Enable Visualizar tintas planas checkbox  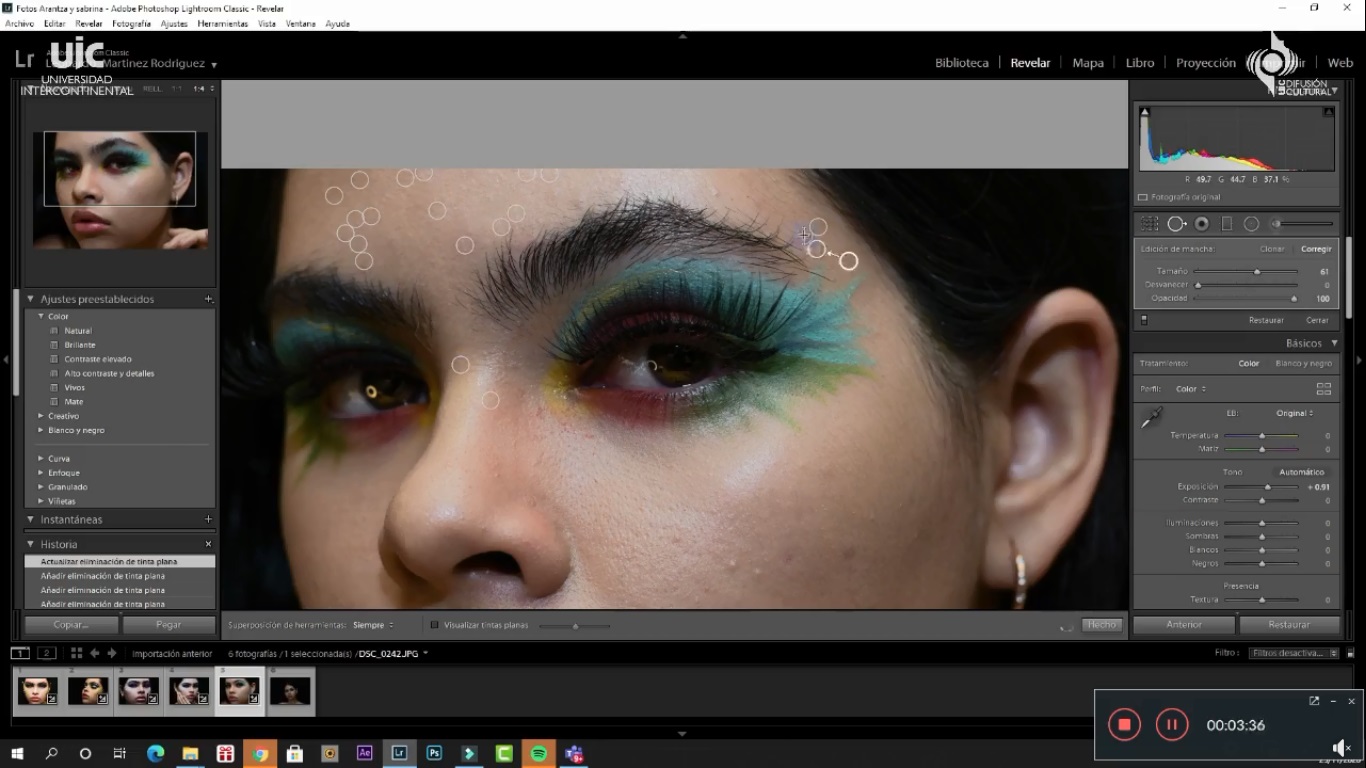pos(434,625)
